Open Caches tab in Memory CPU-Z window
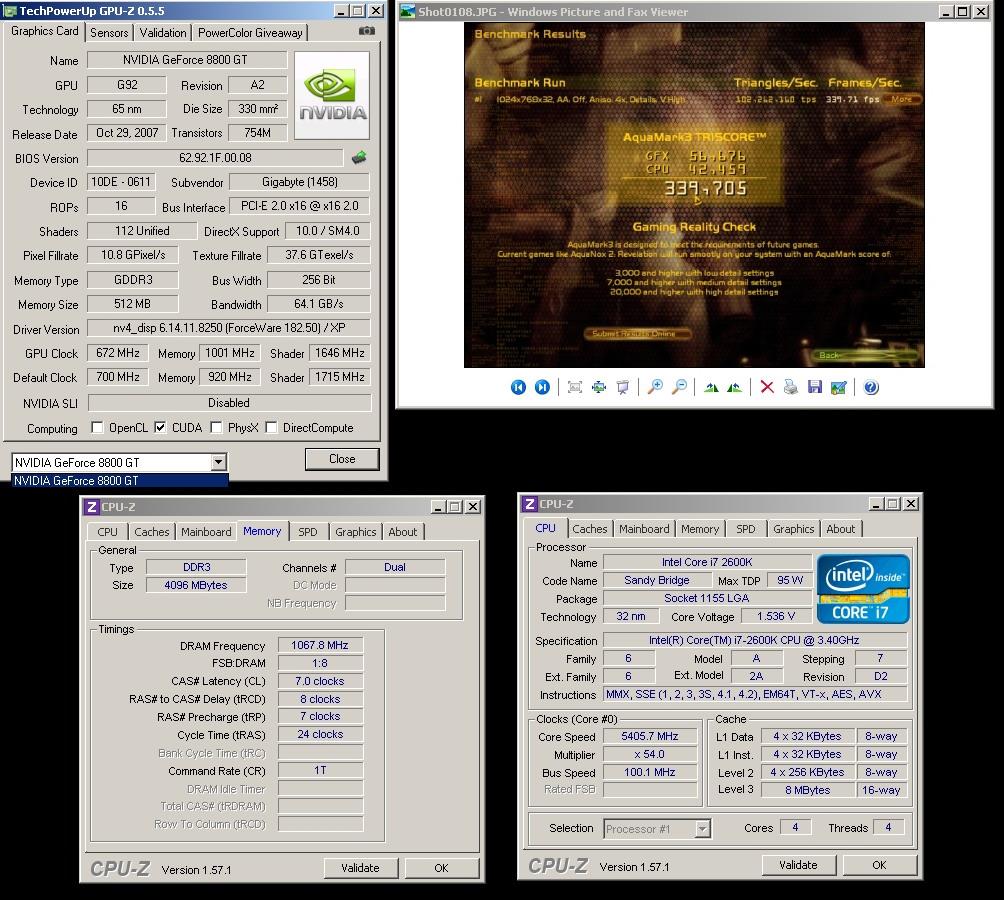This screenshot has height=900, width=1004. point(152,532)
